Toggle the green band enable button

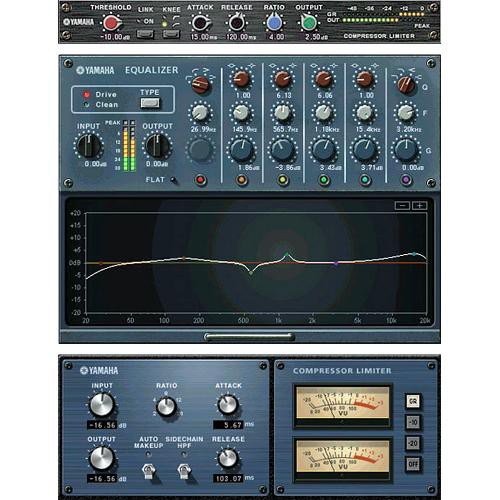[324, 180]
